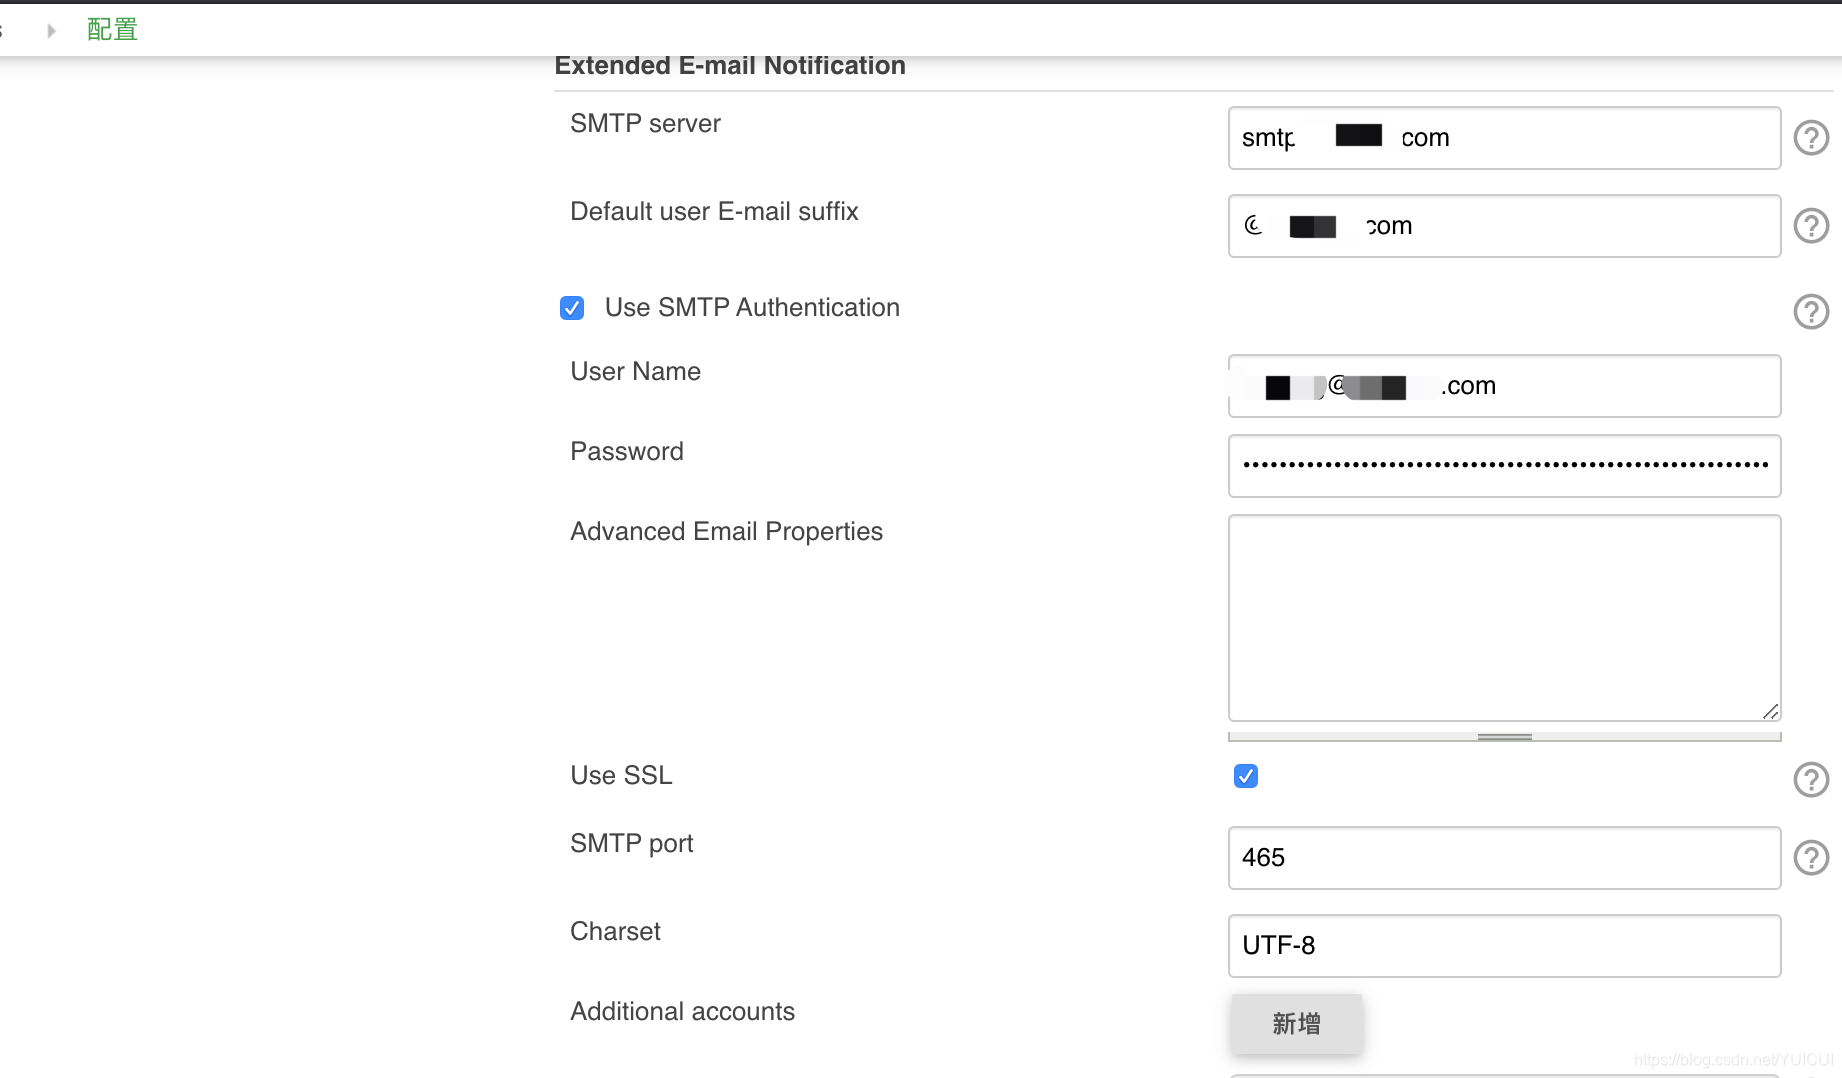Open help for Use SSL option
This screenshot has height=1078, width=1842.
tap(1811, 780)
